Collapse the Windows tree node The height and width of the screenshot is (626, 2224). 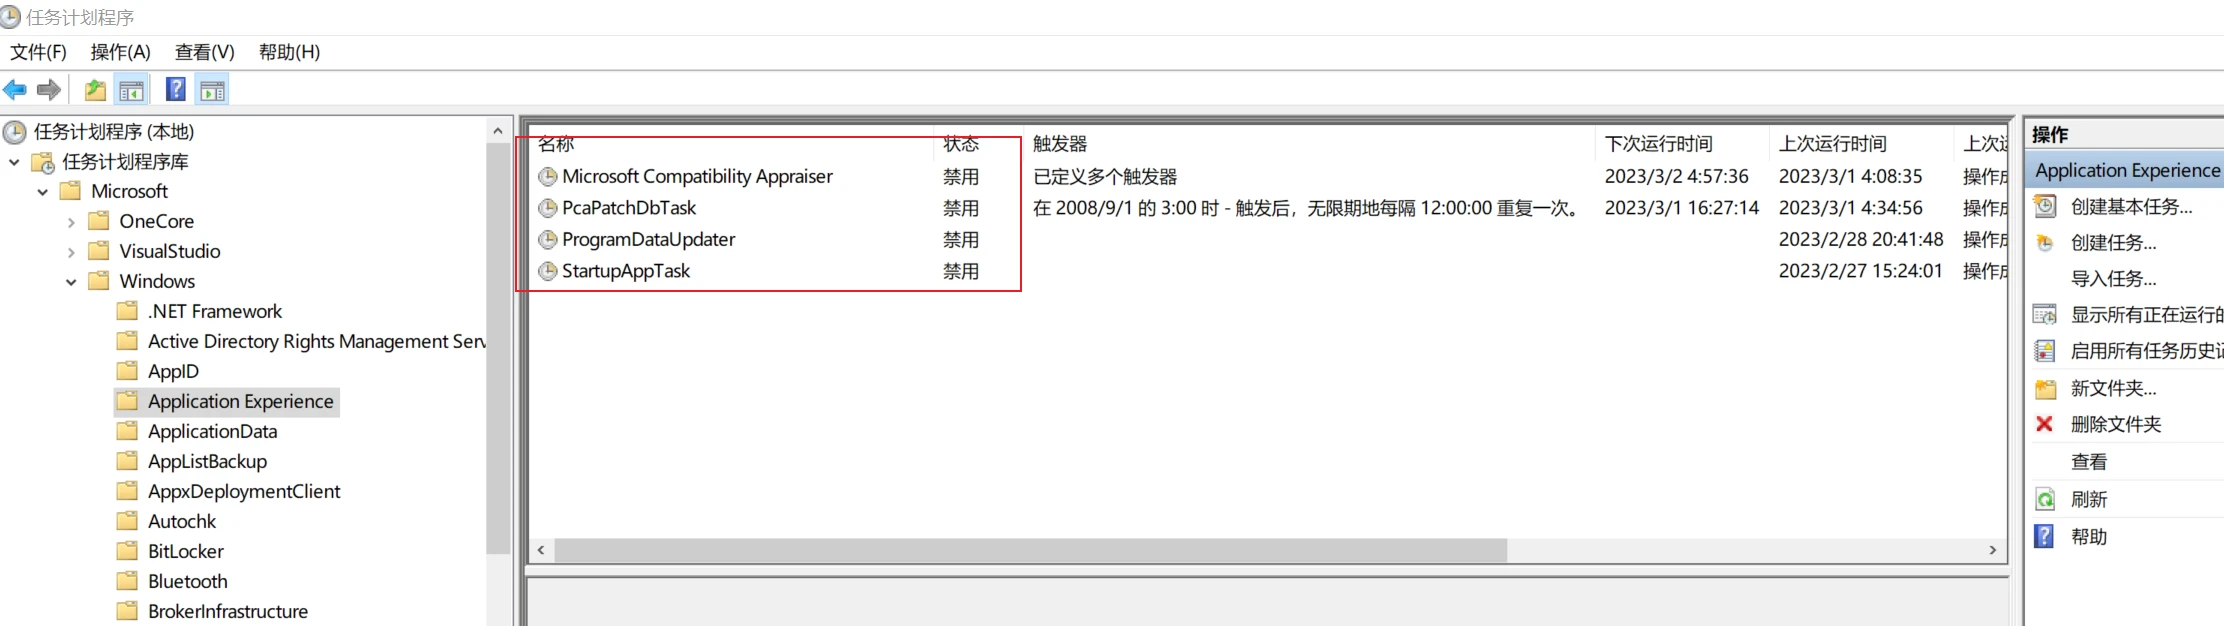(71, 282)
